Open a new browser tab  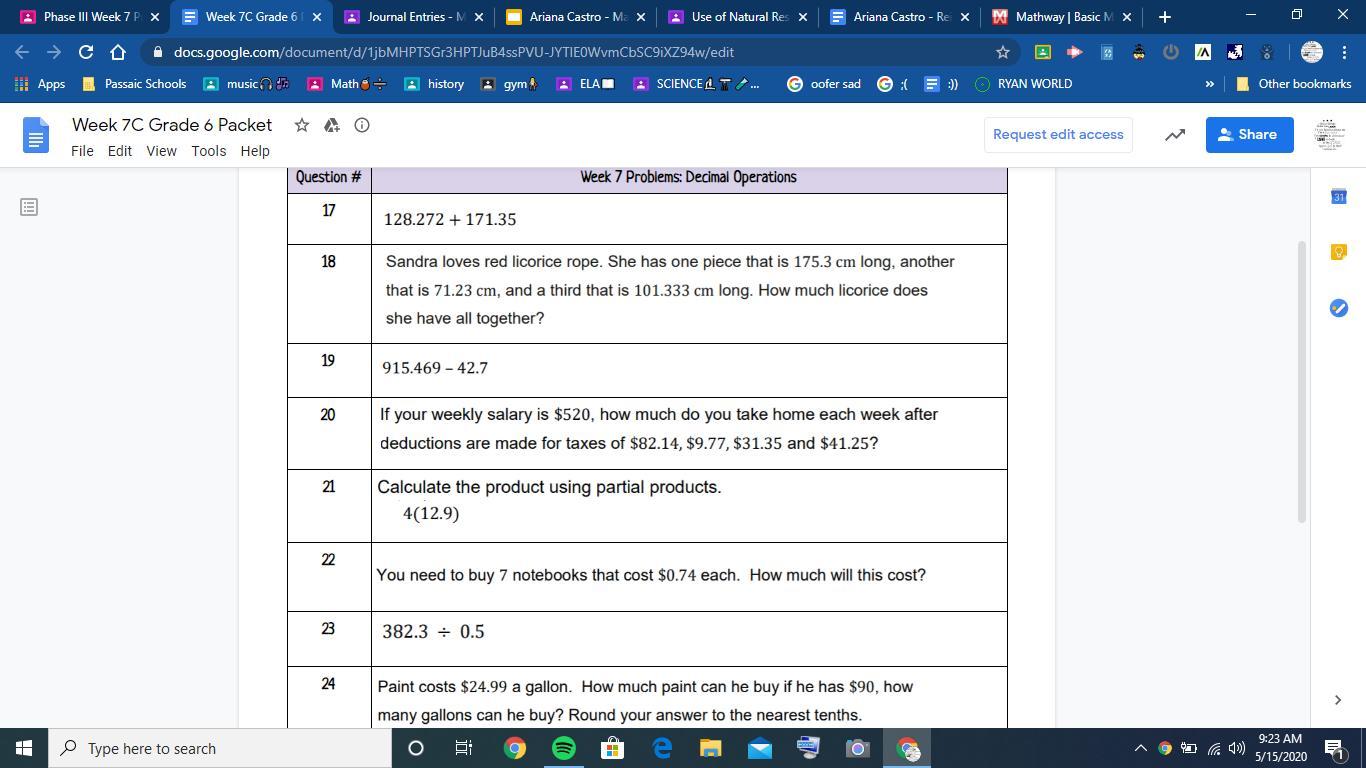click(1164, 17)
